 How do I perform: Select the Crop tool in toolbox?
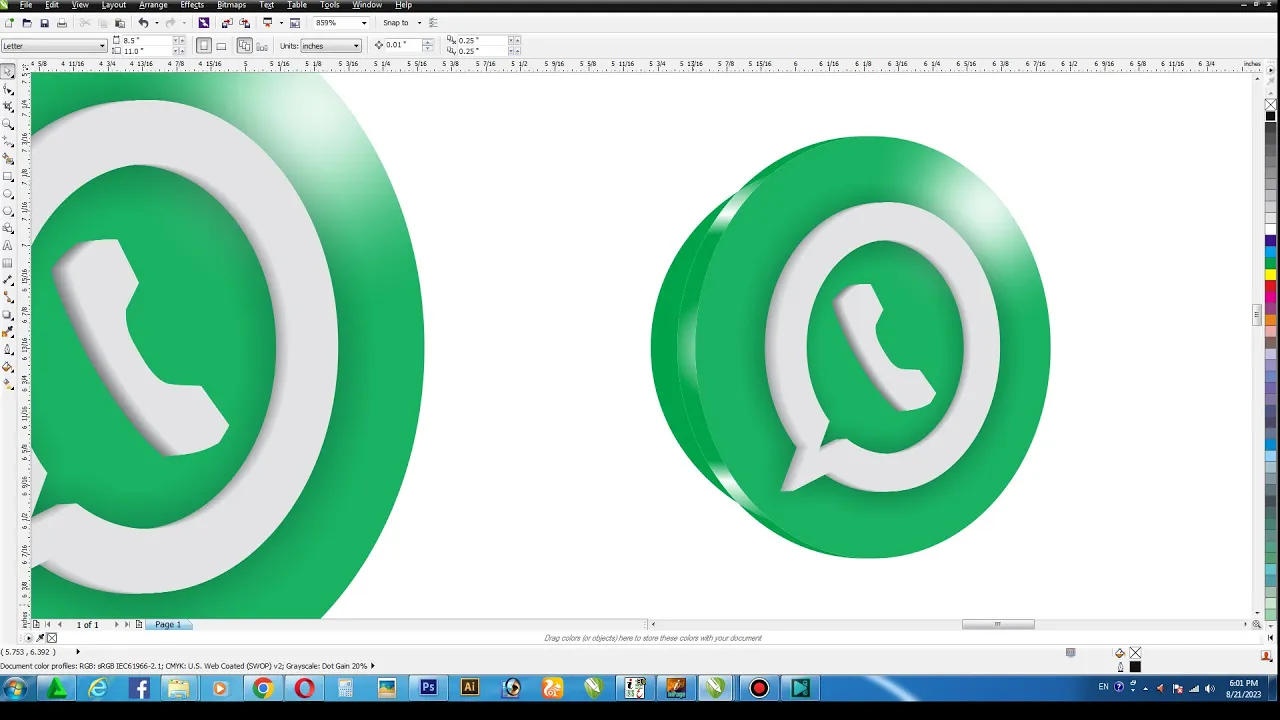[9, 106]
